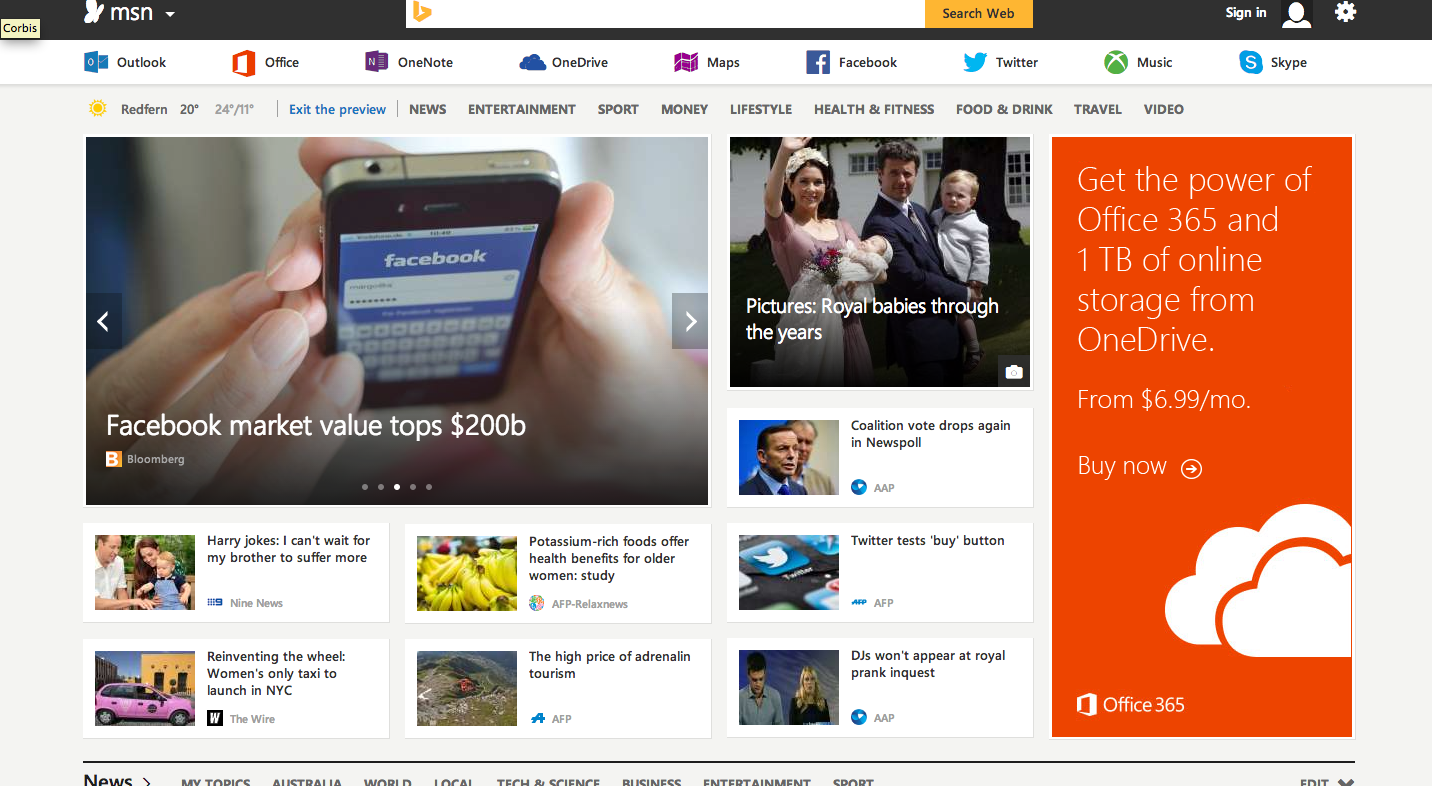
Task: Open adrenalin tourism article
Action: pos(610,665)
